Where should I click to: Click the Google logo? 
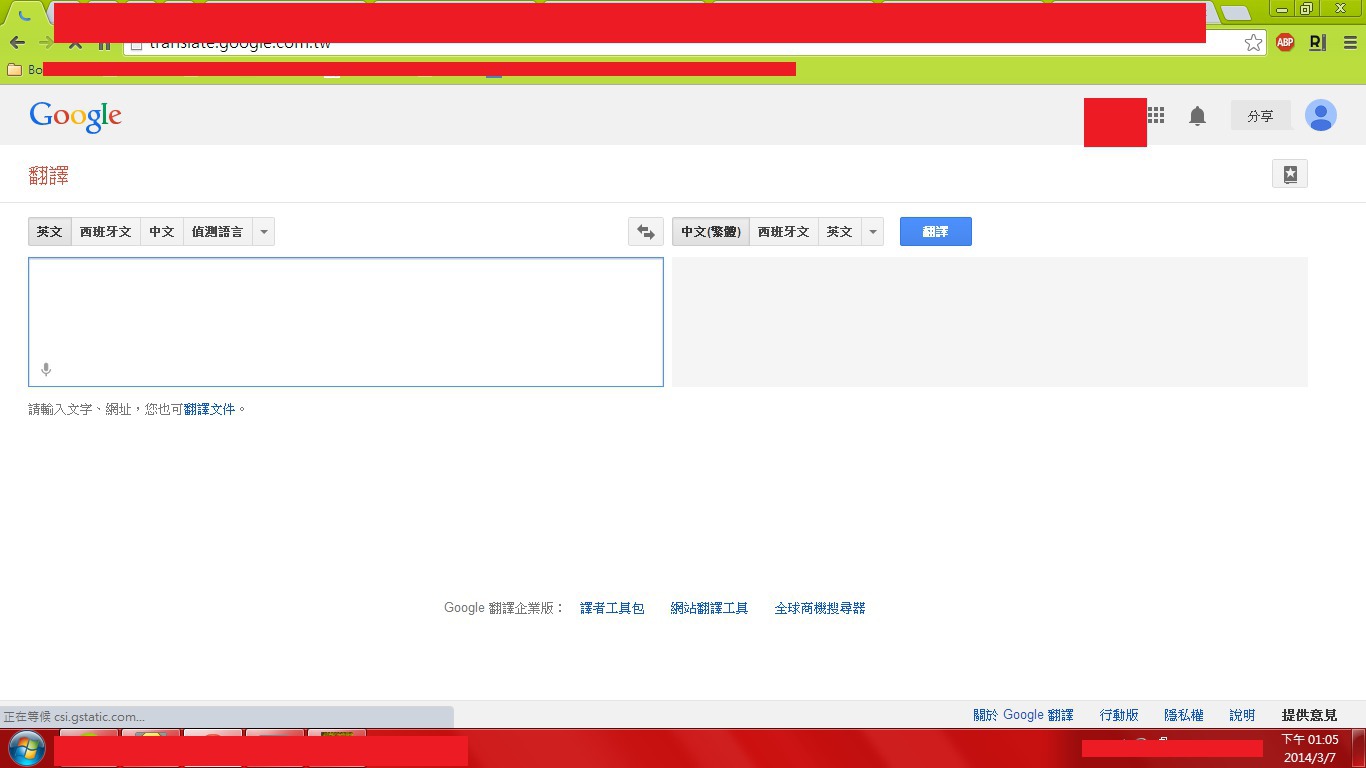point(76,116)
